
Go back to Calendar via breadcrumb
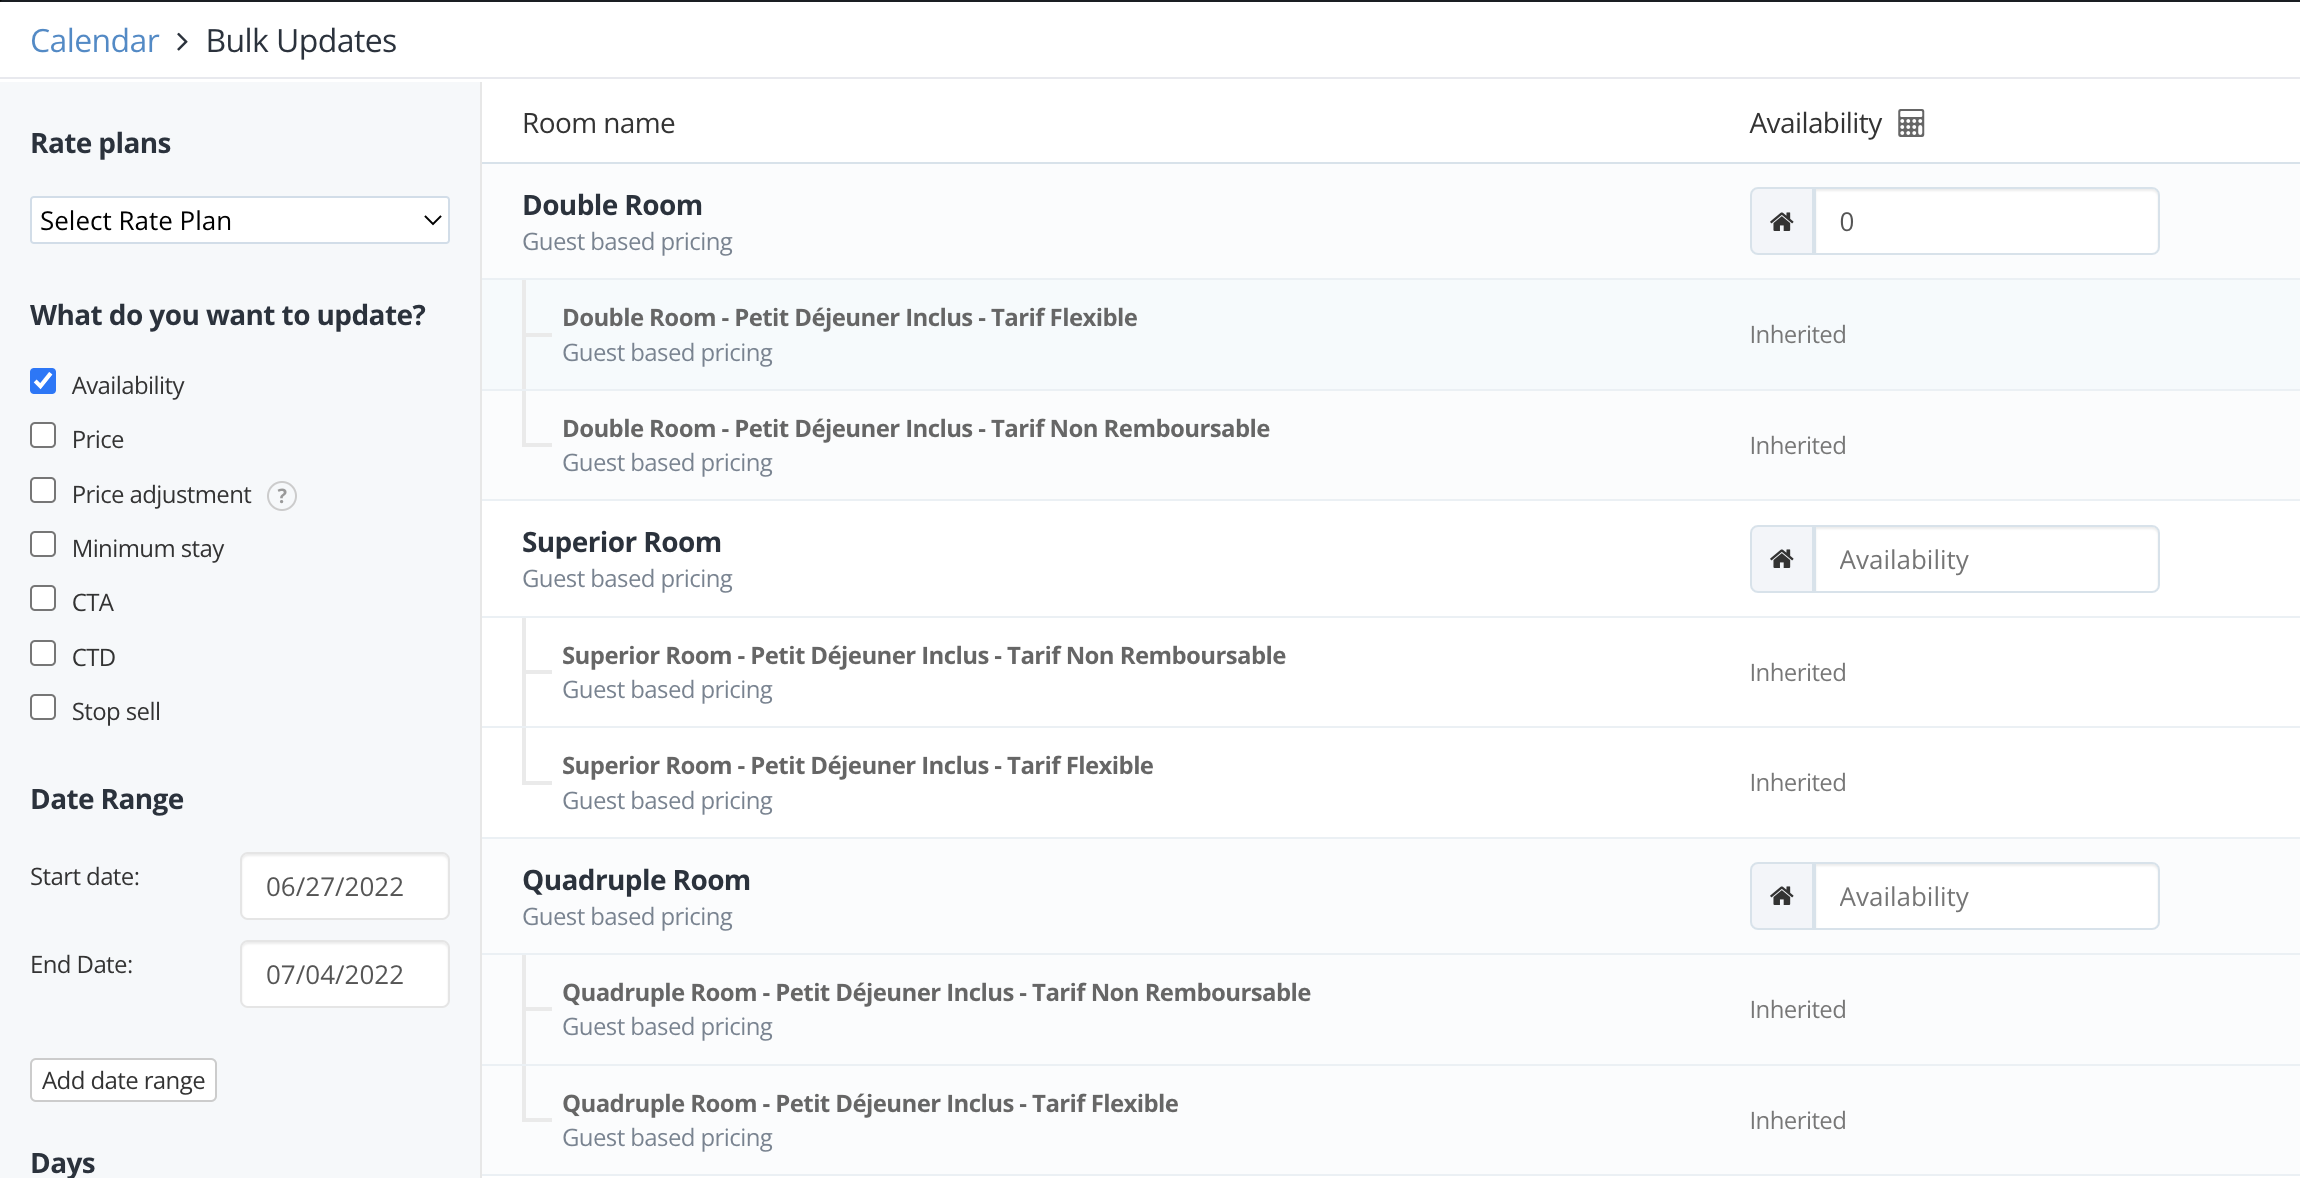(x=95, y=41)
